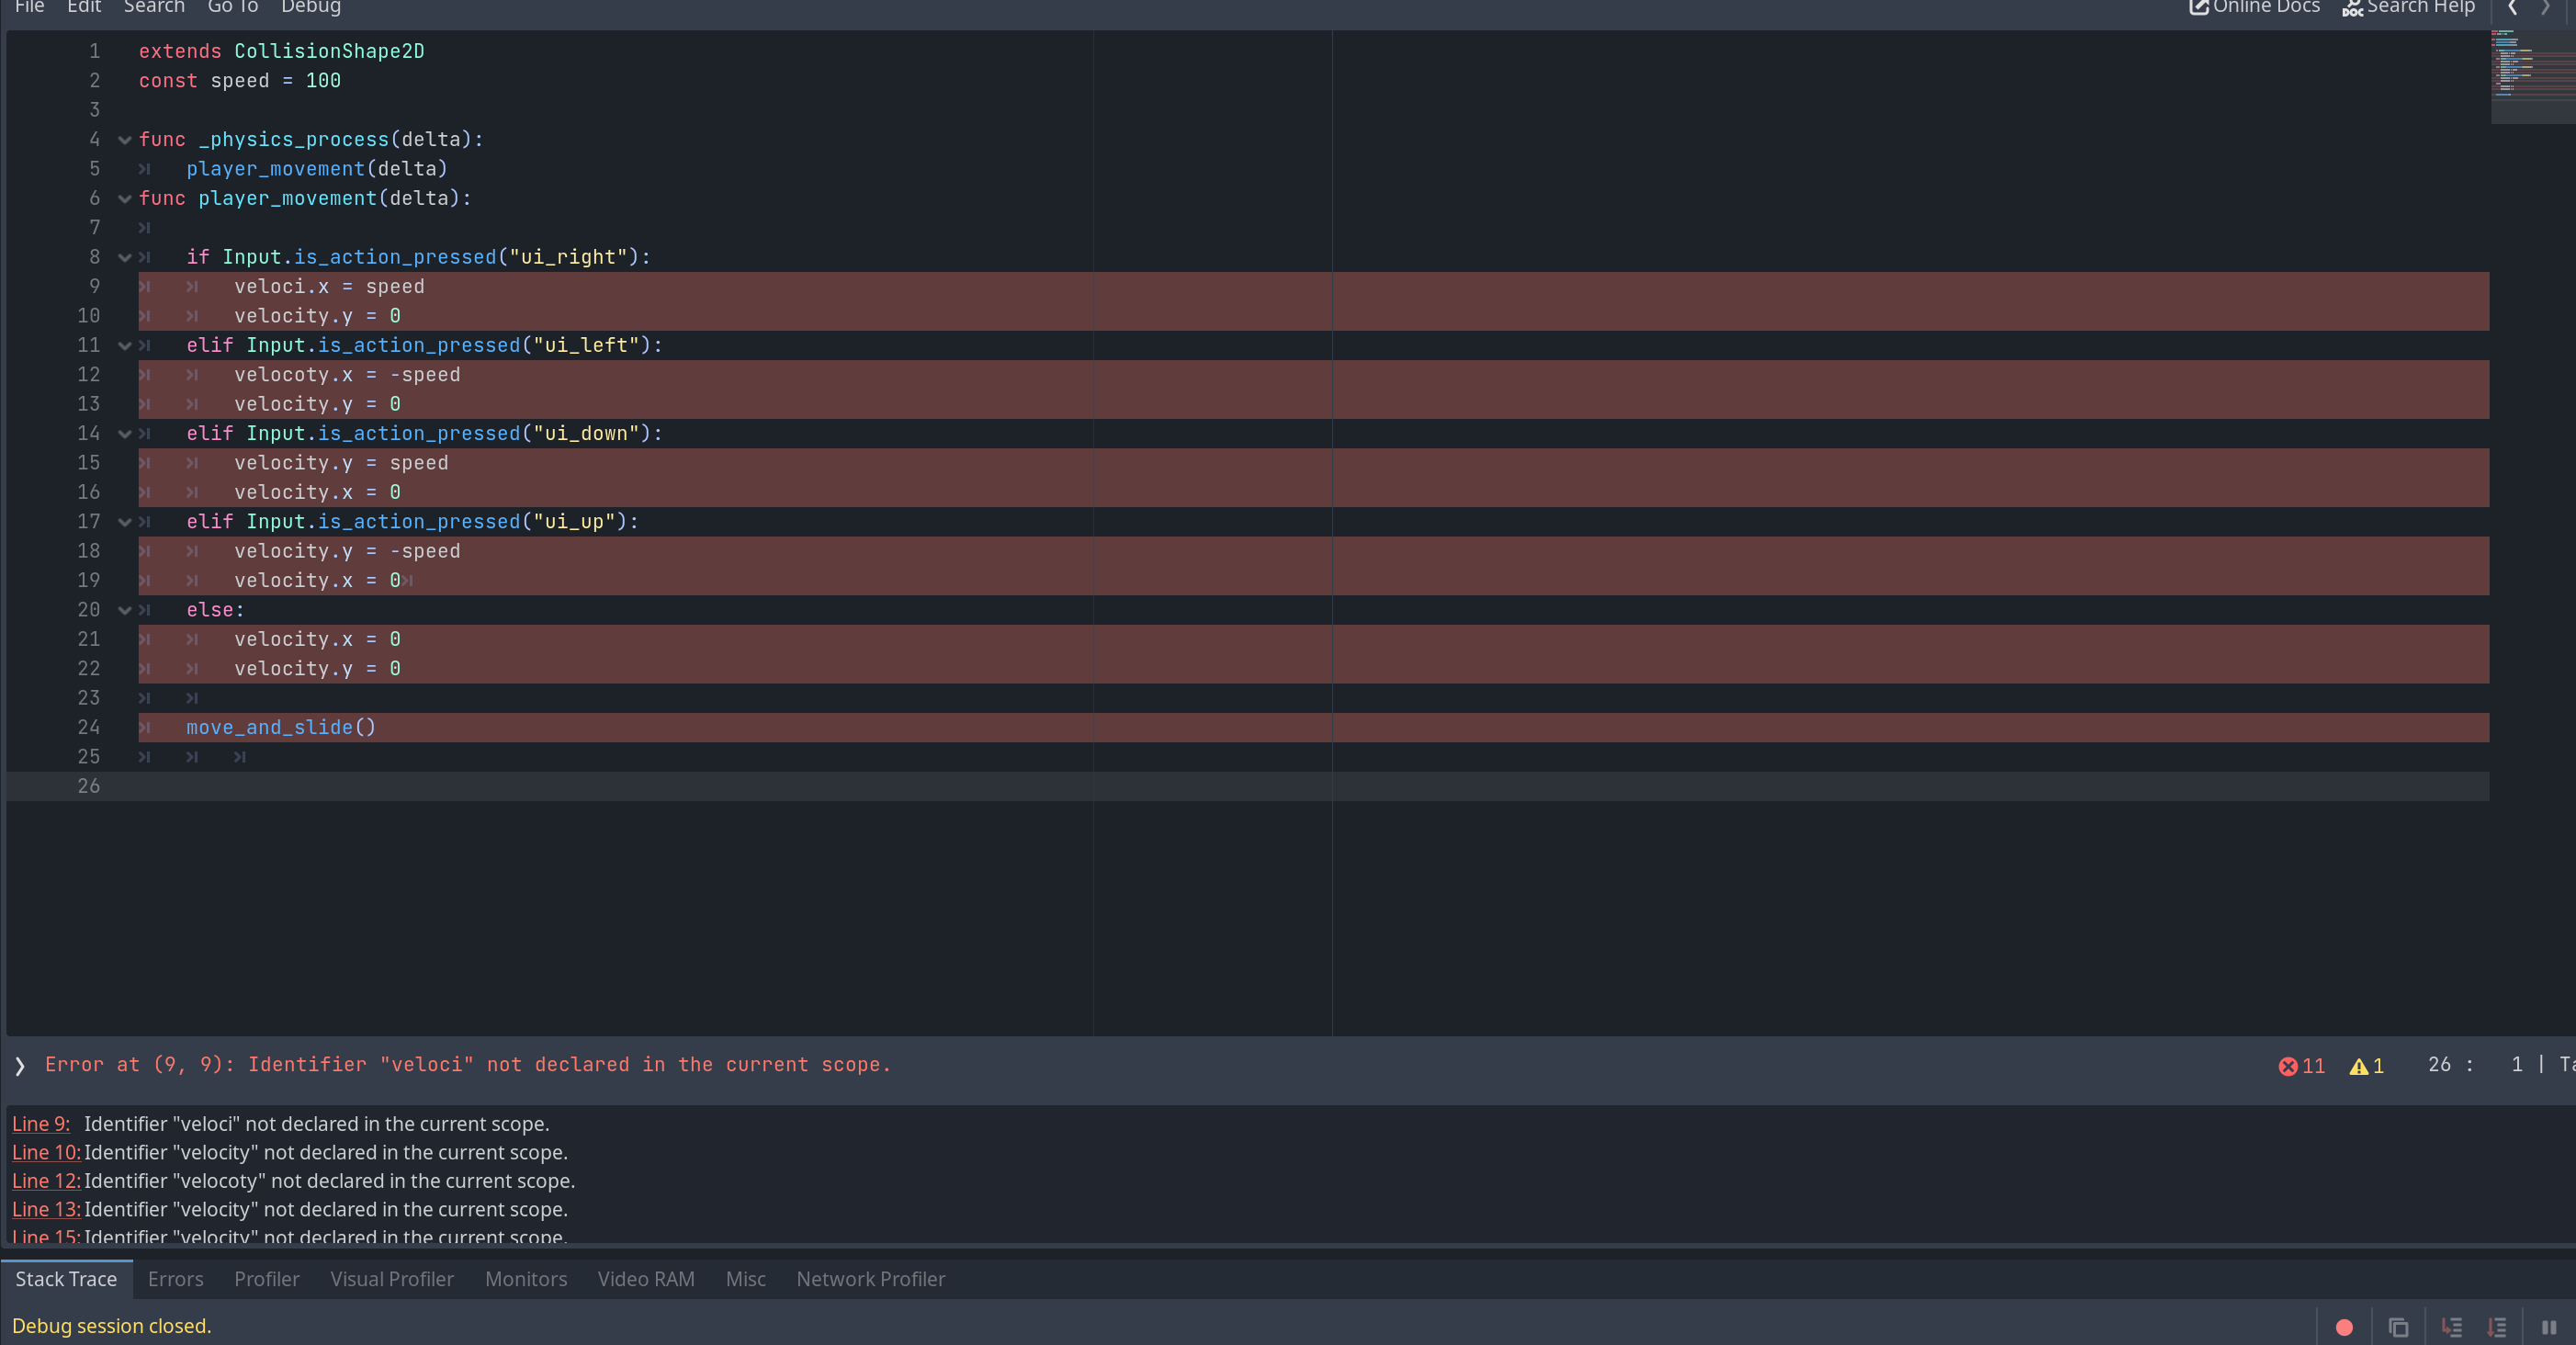Expand the error message panel chevron
2576x1345 pixels.
coord(20,1066)
